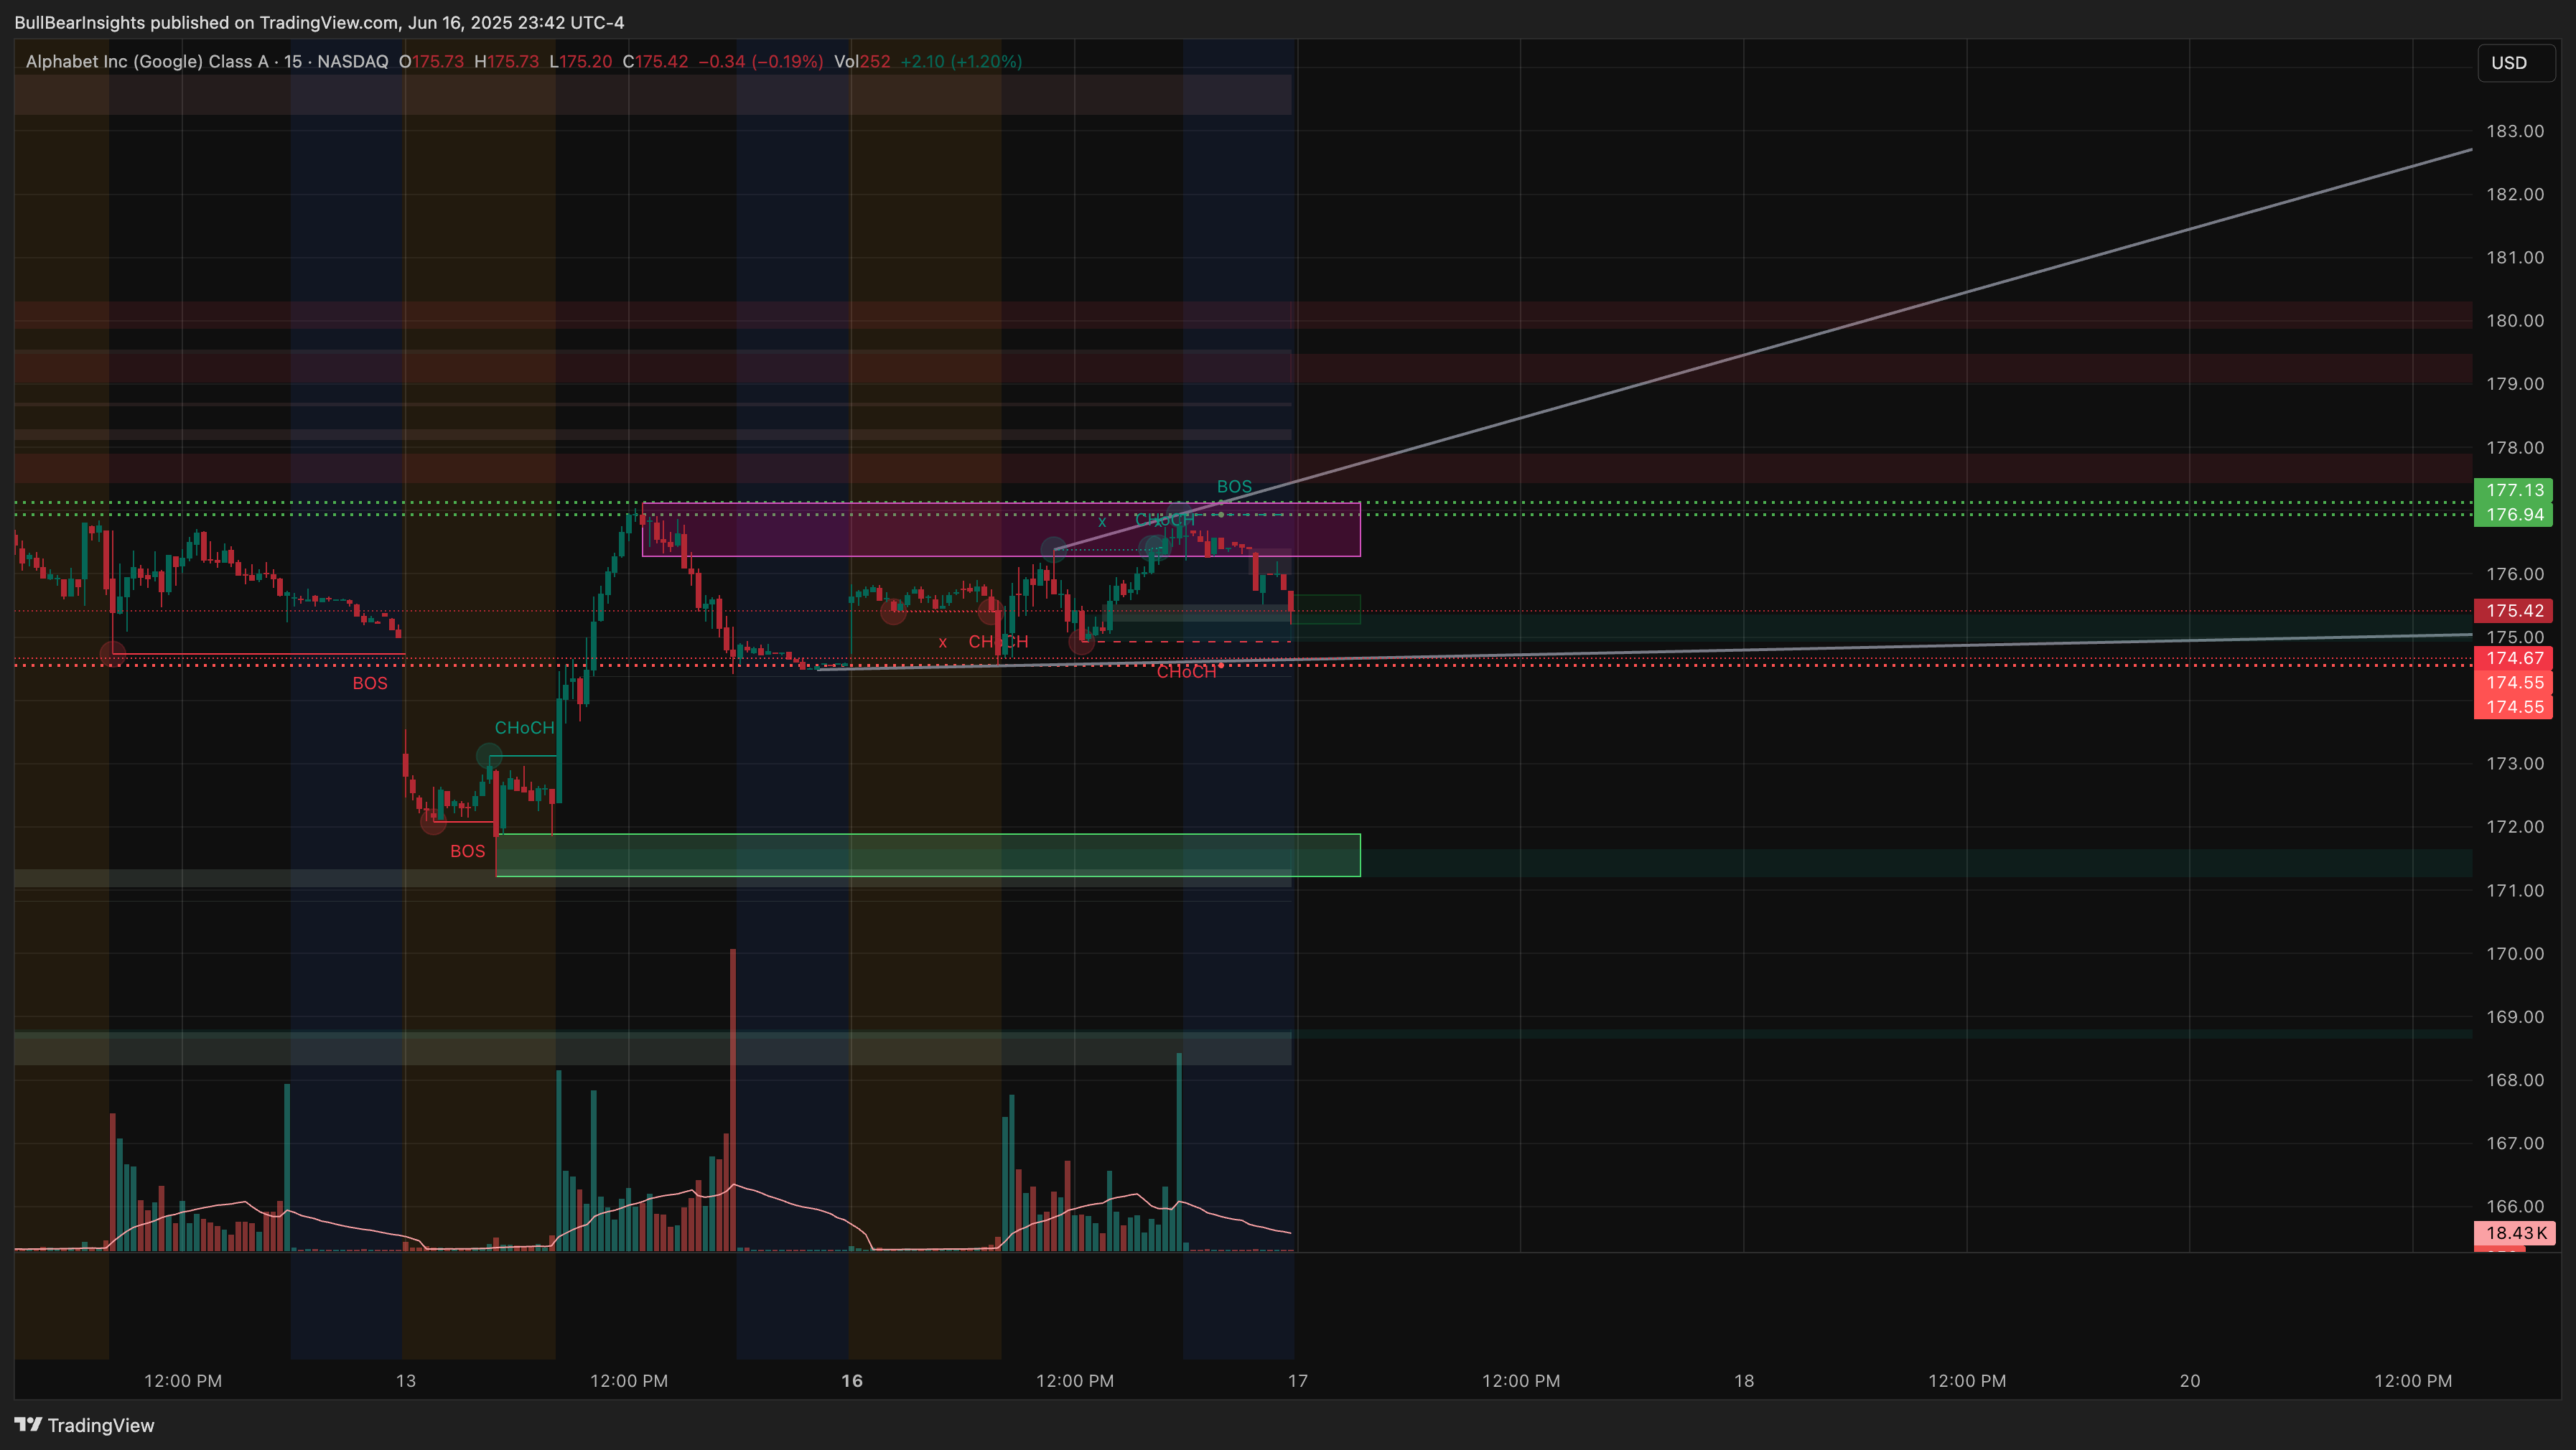Click the 172.00 price axis tick
The width and height of the screenshot is (2576, 1450).
2515,827
